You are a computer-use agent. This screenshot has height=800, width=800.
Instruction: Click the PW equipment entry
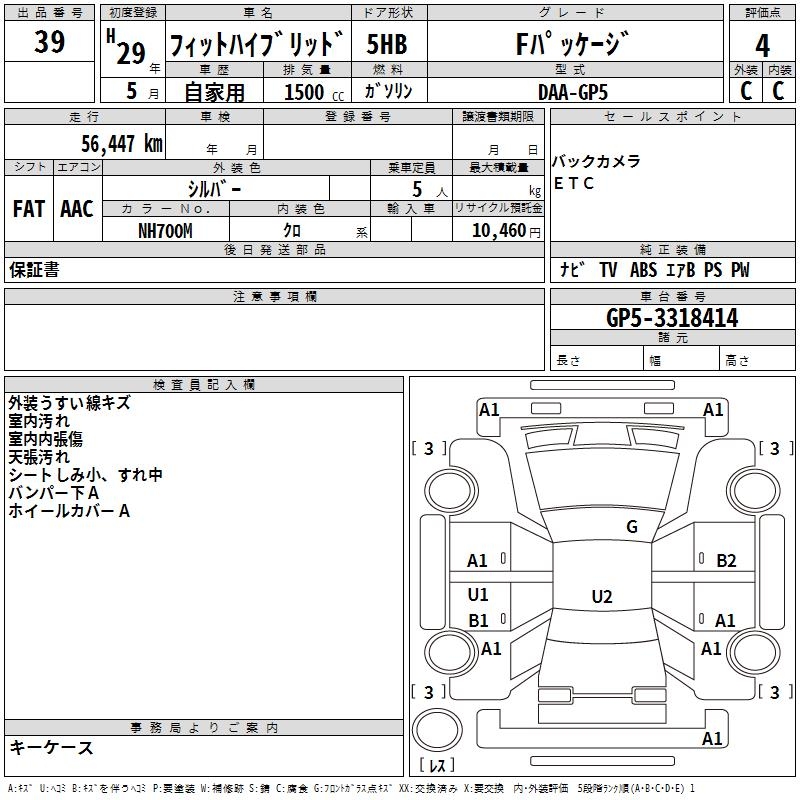tap(740, 270)
